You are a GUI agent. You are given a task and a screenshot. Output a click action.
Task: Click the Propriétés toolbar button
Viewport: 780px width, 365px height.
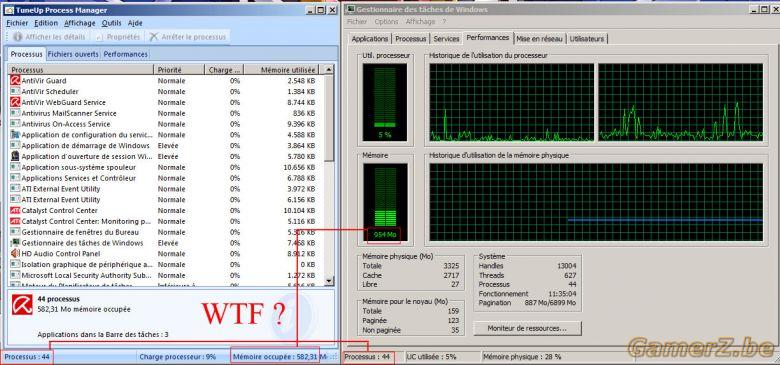click(x=117, y=37)
